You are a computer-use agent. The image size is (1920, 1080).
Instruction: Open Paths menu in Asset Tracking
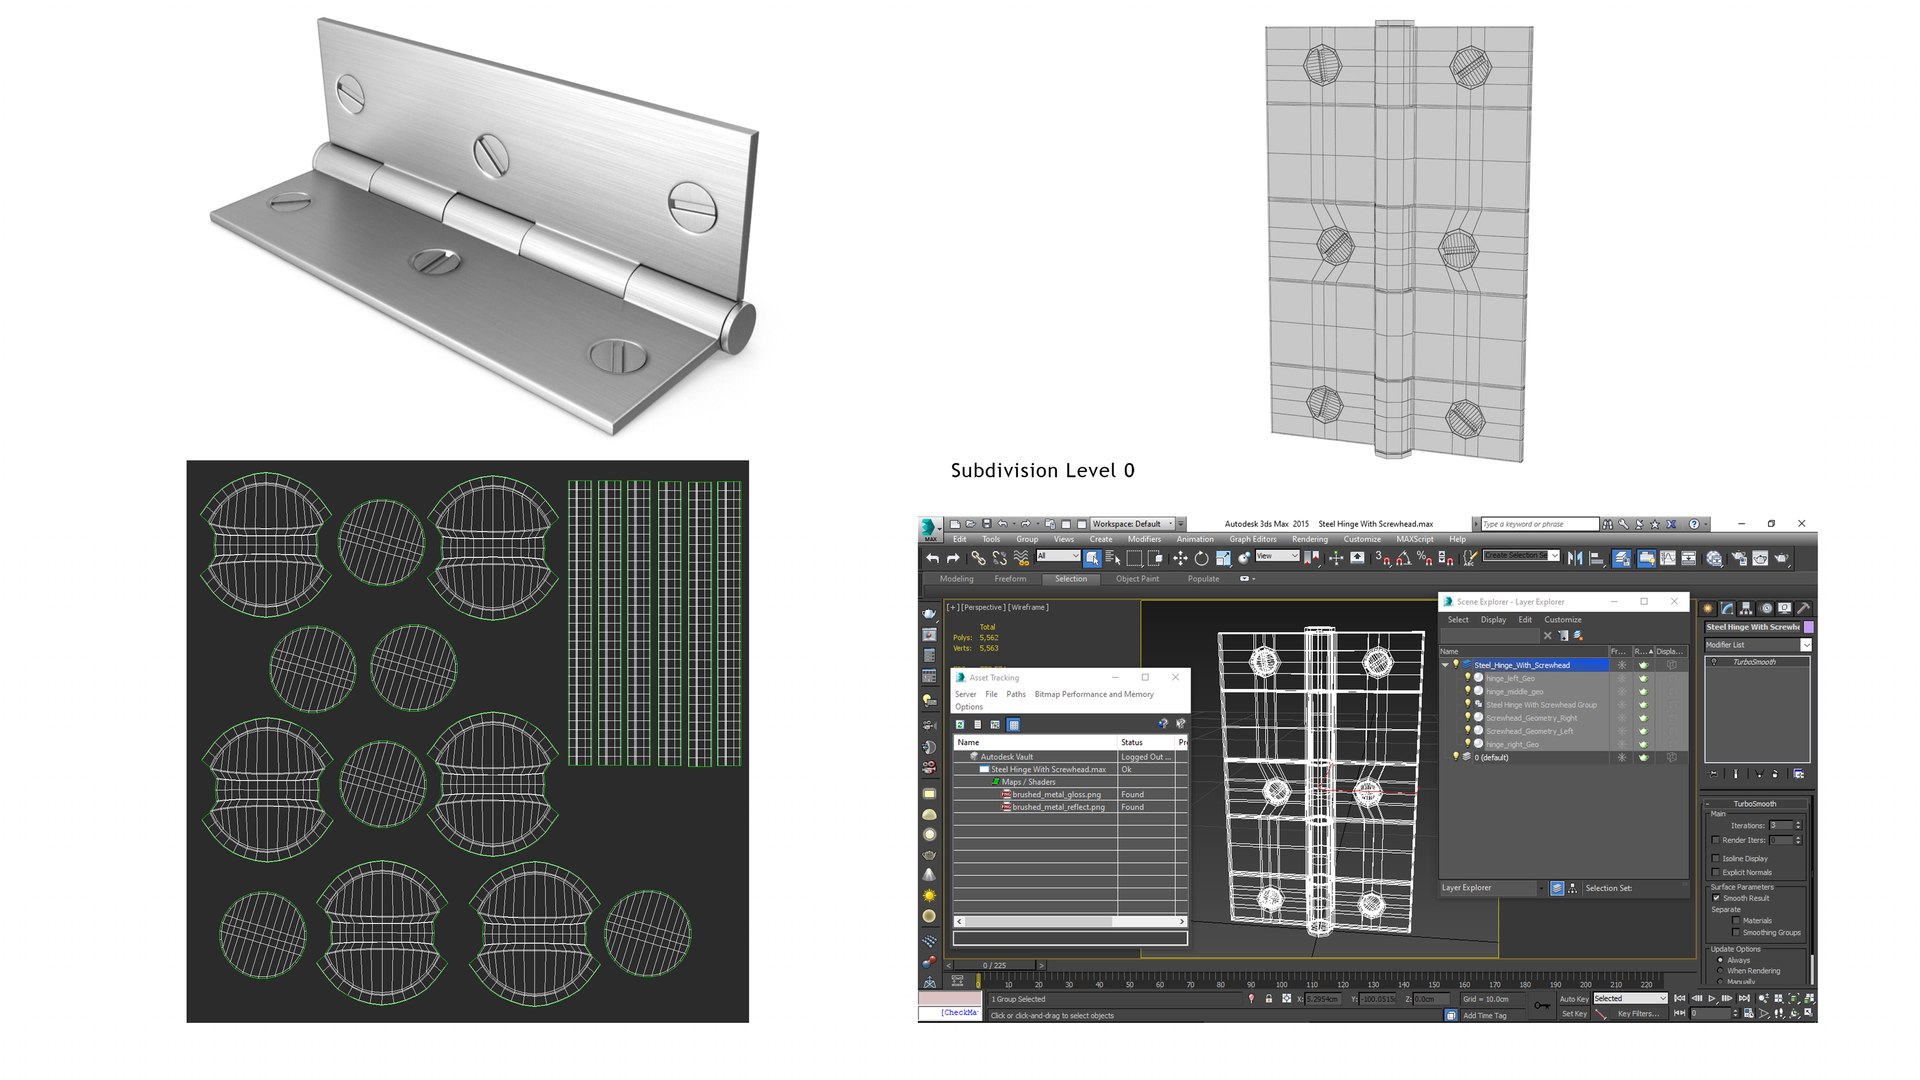click(1016, 694)
